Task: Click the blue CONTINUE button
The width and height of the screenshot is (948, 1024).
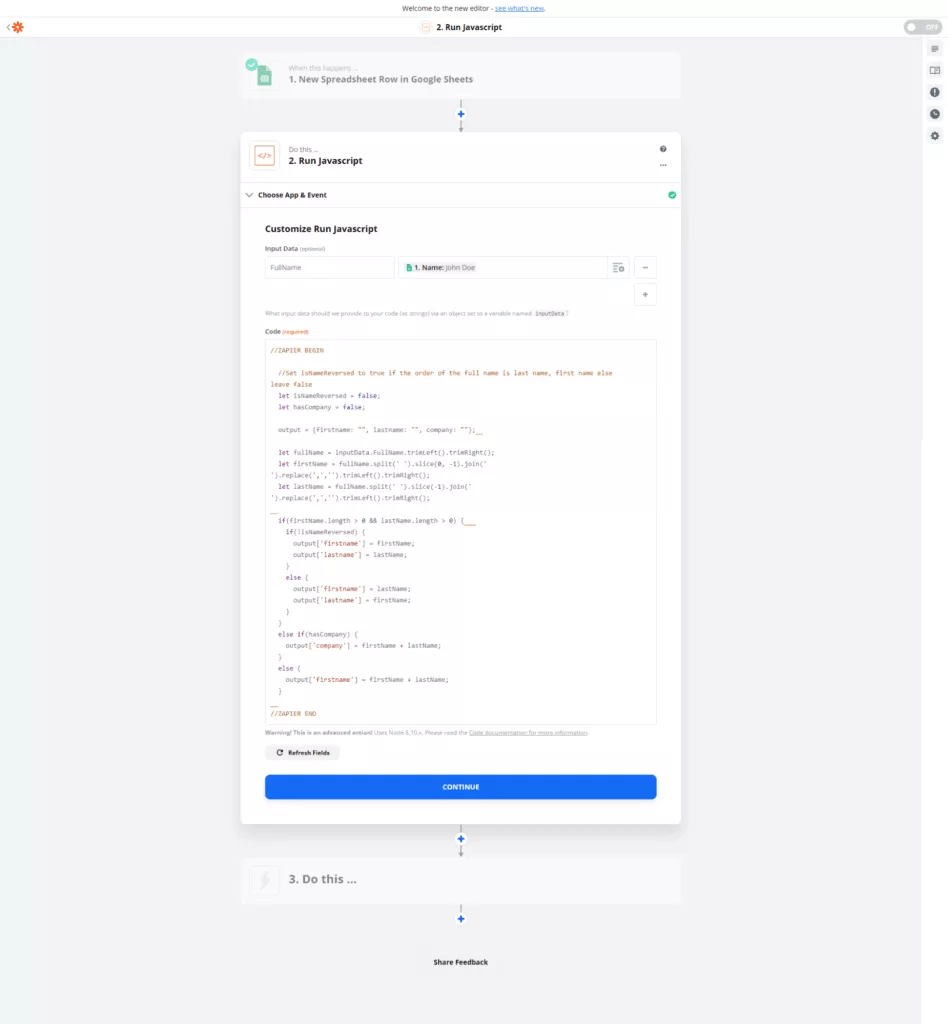Action: [x=460, y=787]
